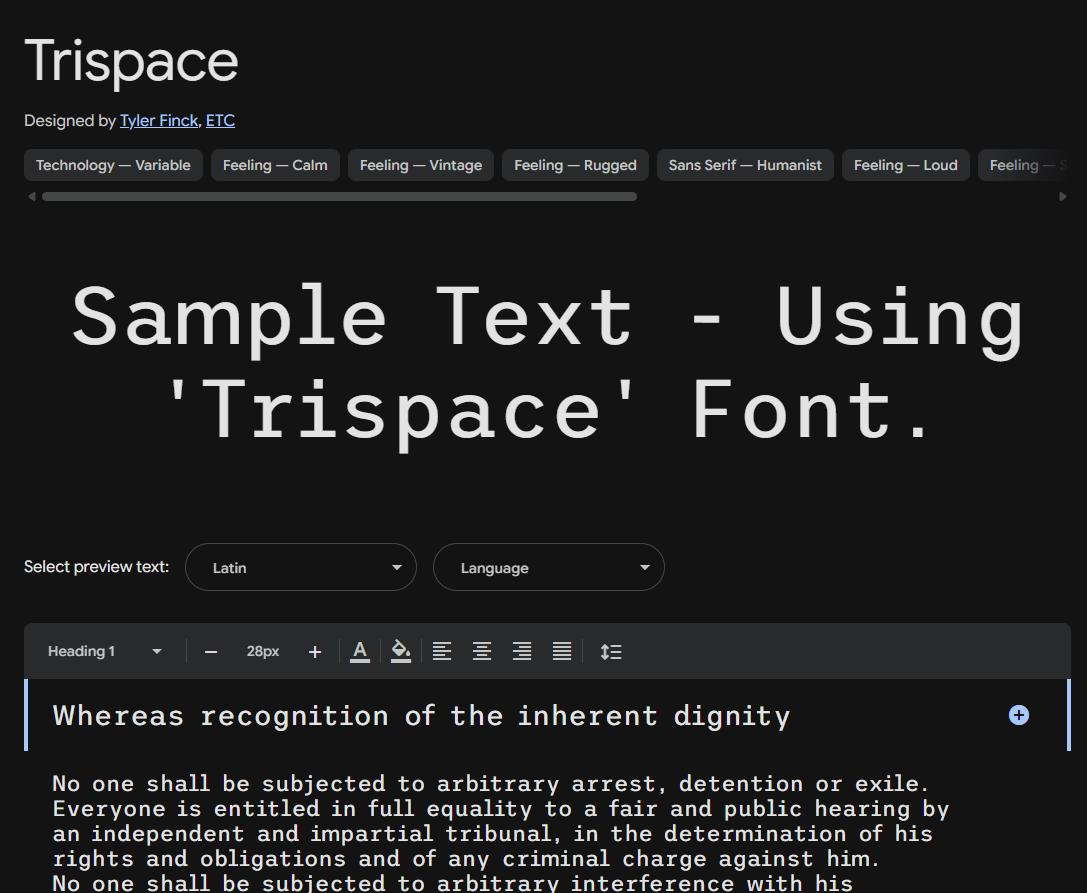Justify the preview text
The width and height of the screenshot is (1087, 893).
point(562,652)
